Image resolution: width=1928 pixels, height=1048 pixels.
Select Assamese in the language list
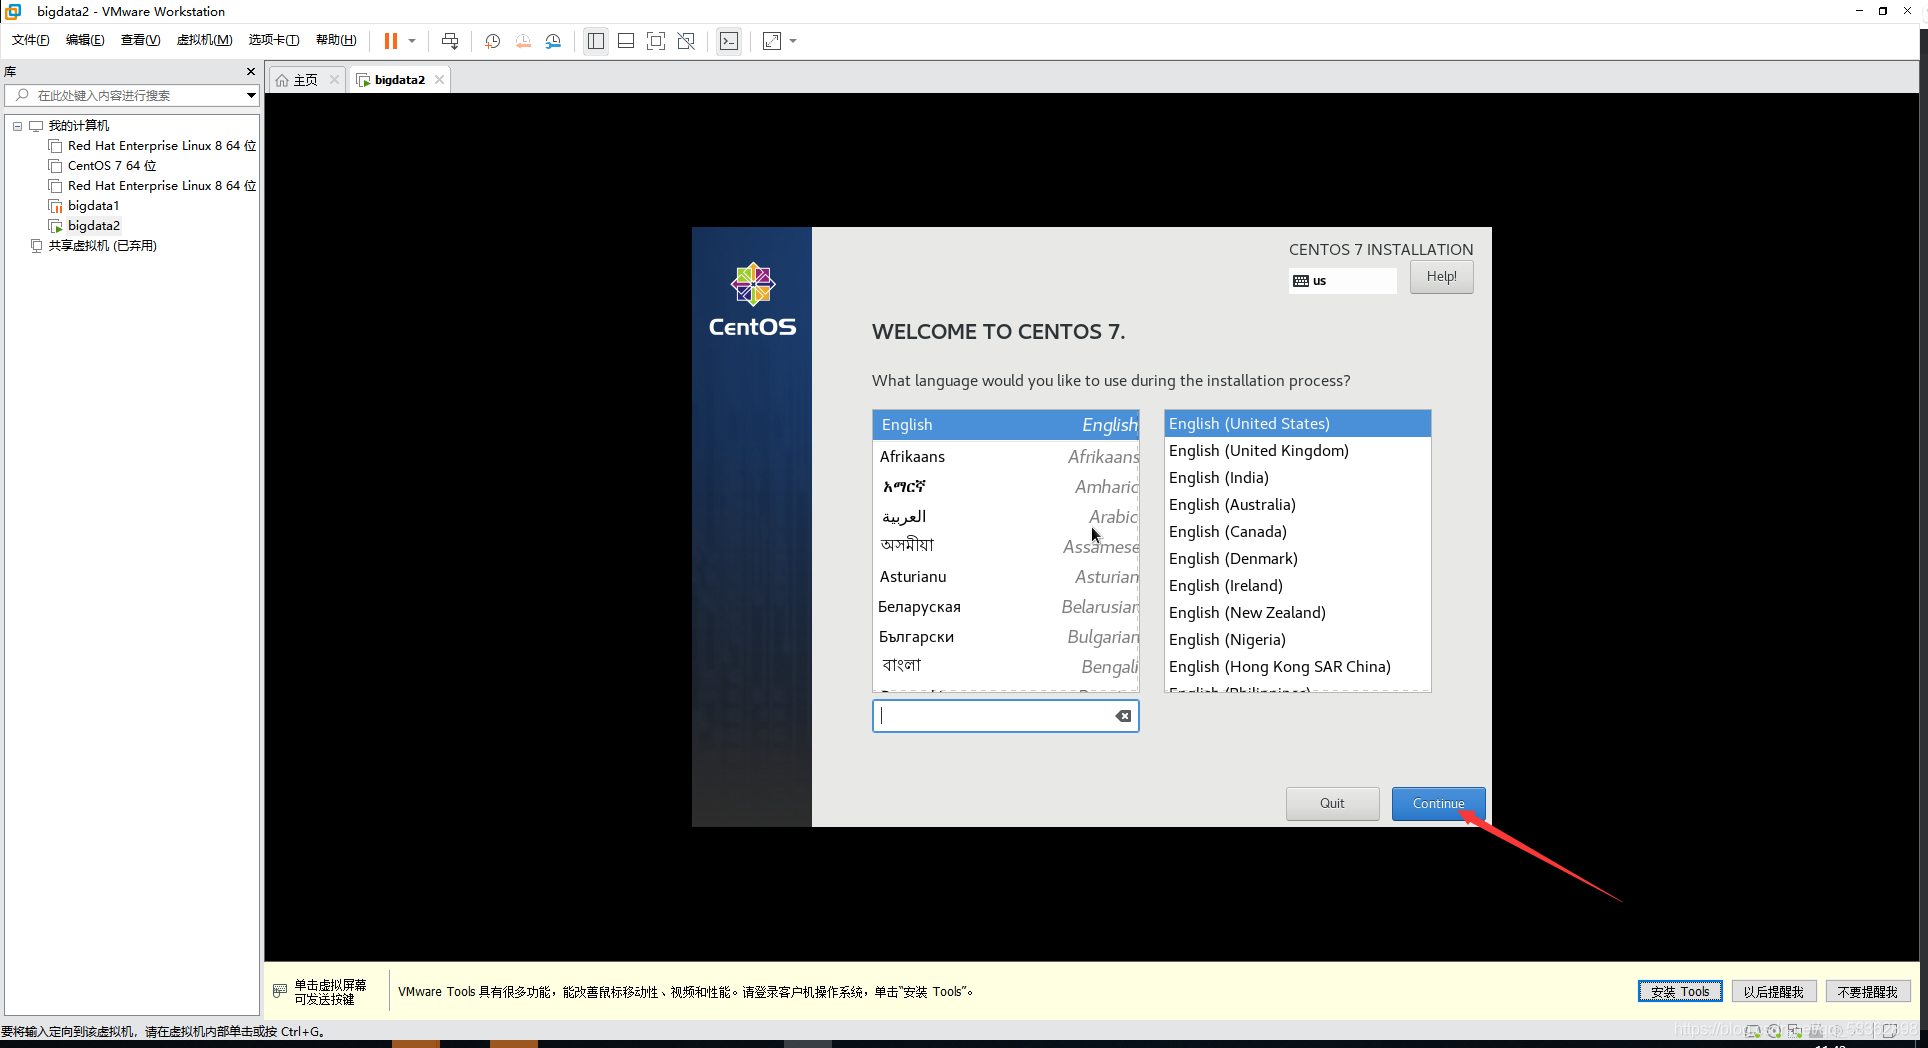(1006, 546)
